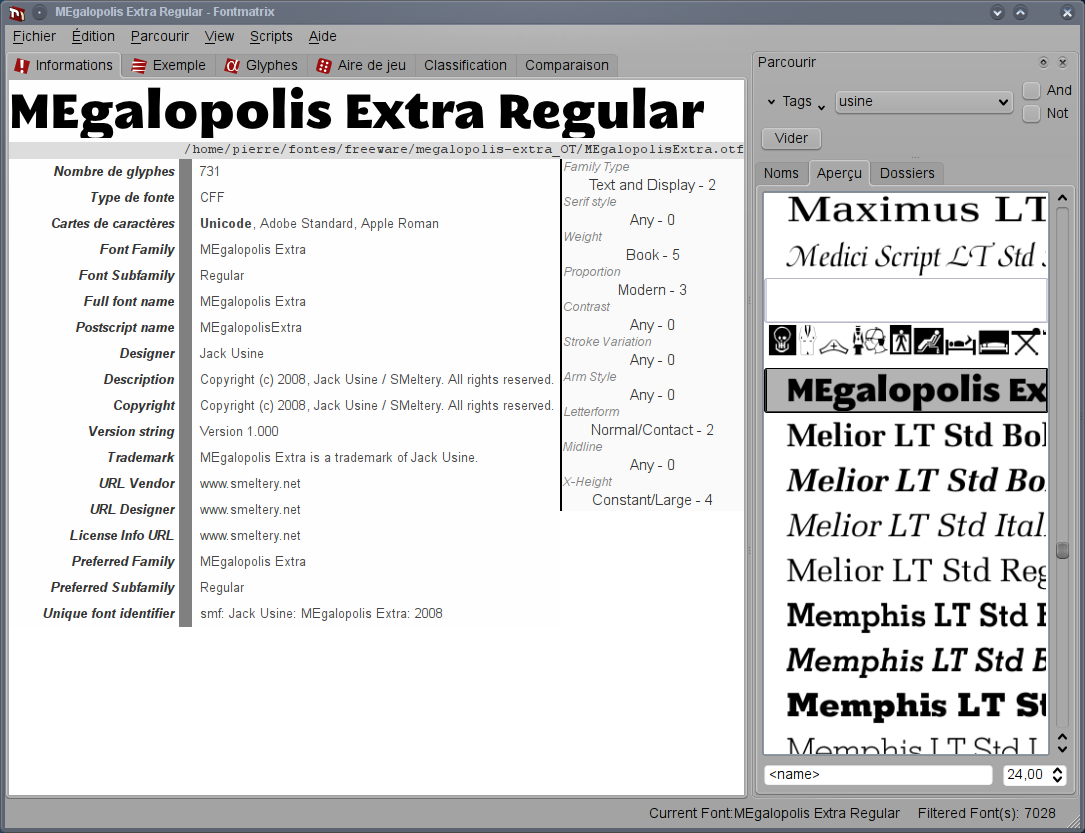The height and width of the screenshot is (833, 1085).
Task: Click the Aire de jeu dice icon
Action: tap(323, 66)
